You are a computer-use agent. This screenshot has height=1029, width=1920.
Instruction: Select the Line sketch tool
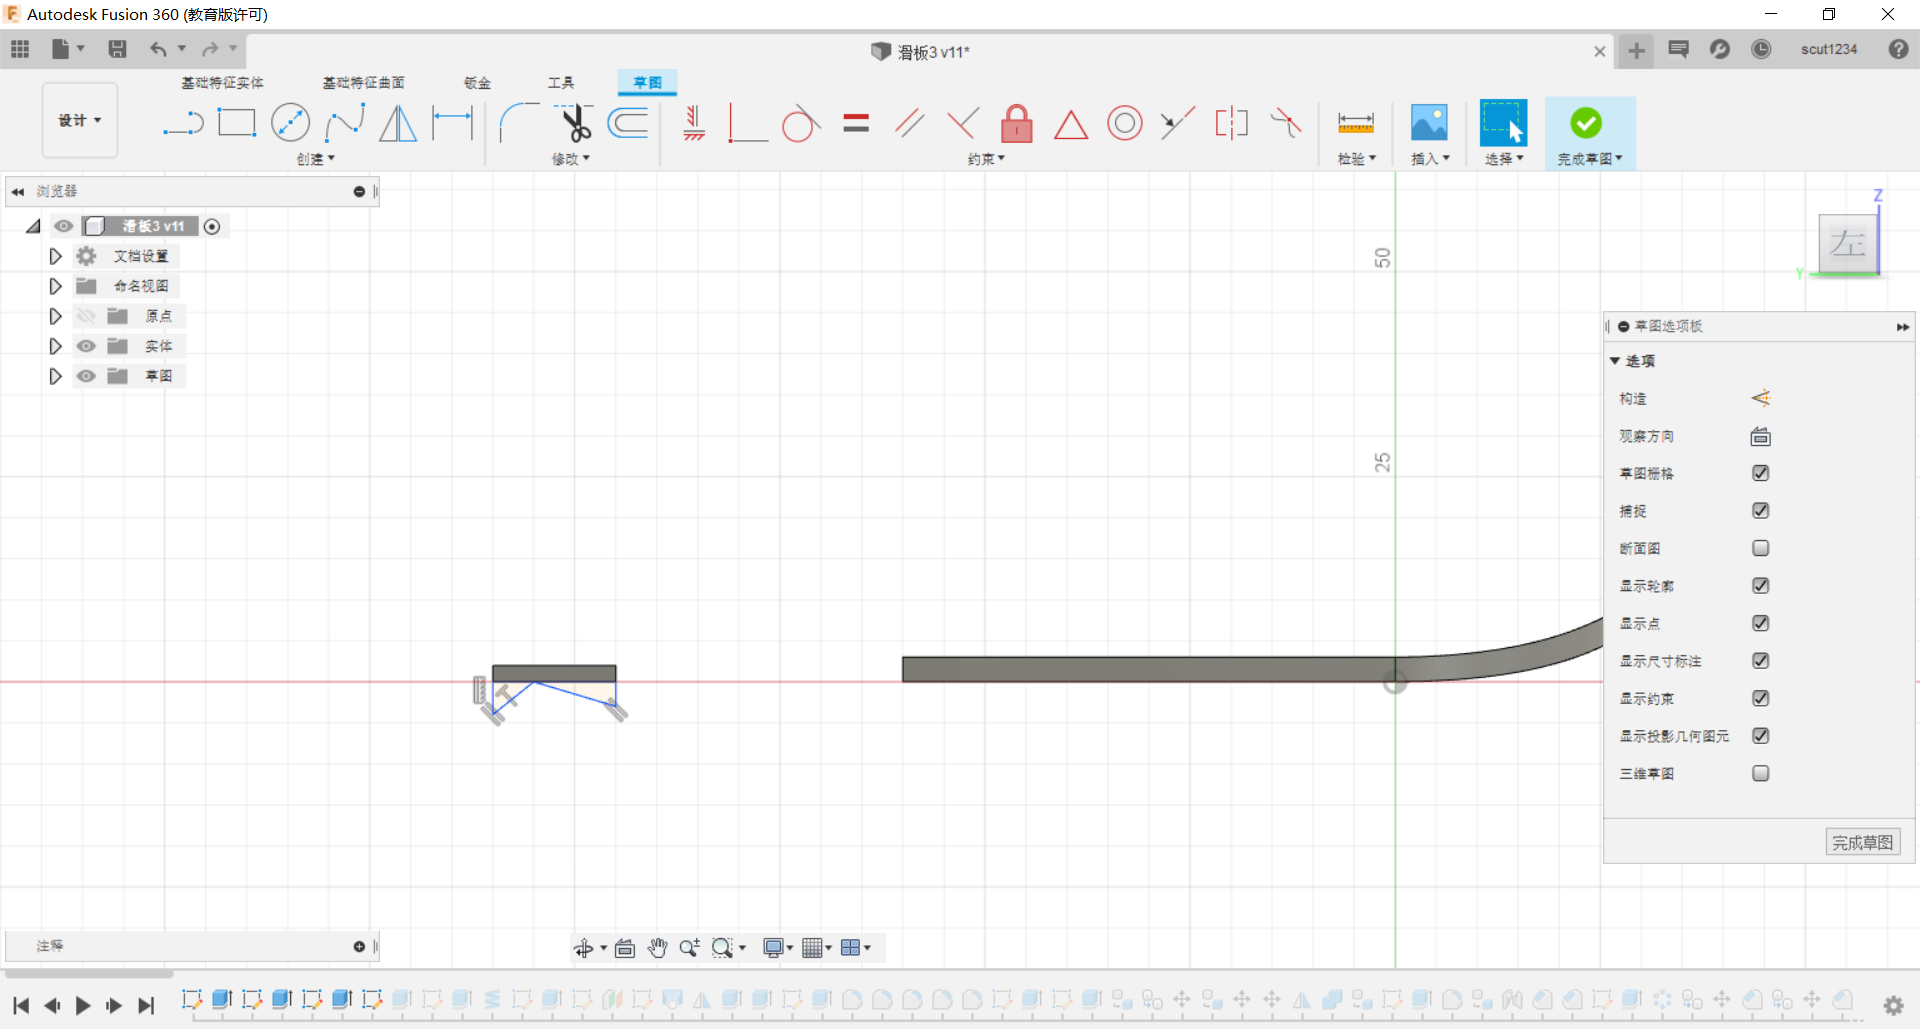183,124
